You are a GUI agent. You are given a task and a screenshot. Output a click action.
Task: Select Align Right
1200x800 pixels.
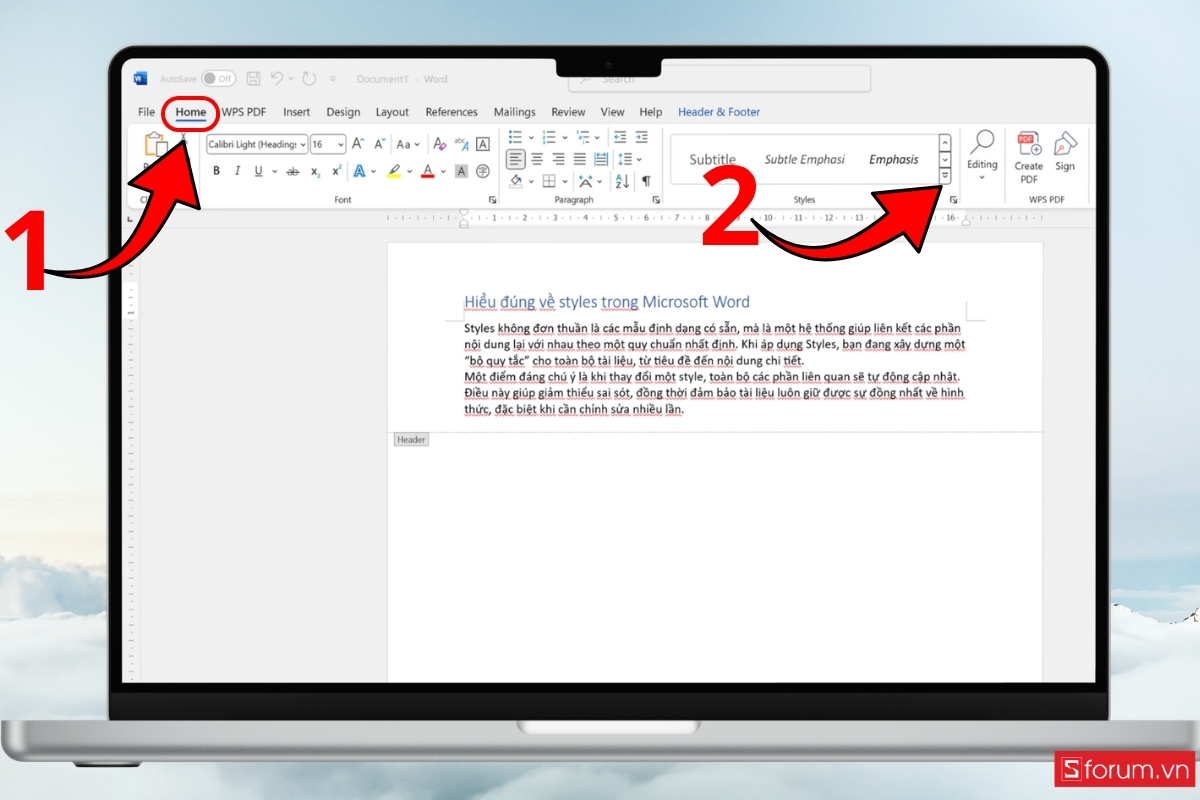558,159
